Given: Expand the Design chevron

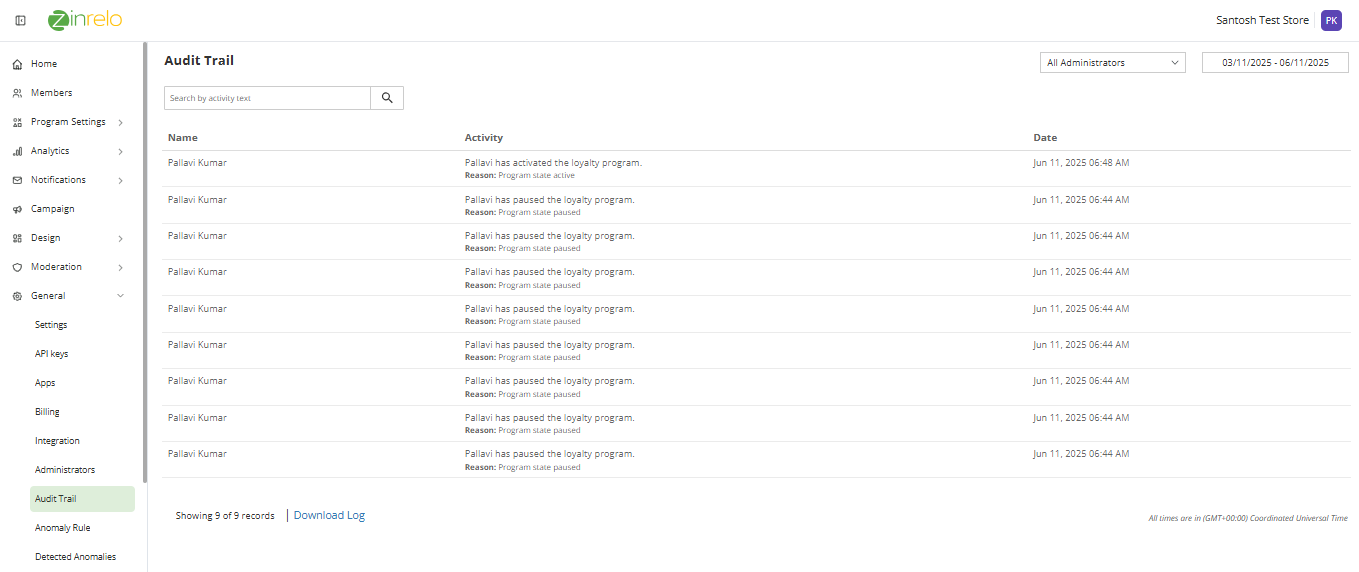Looking at the screenshot, I should pos(120,238).
